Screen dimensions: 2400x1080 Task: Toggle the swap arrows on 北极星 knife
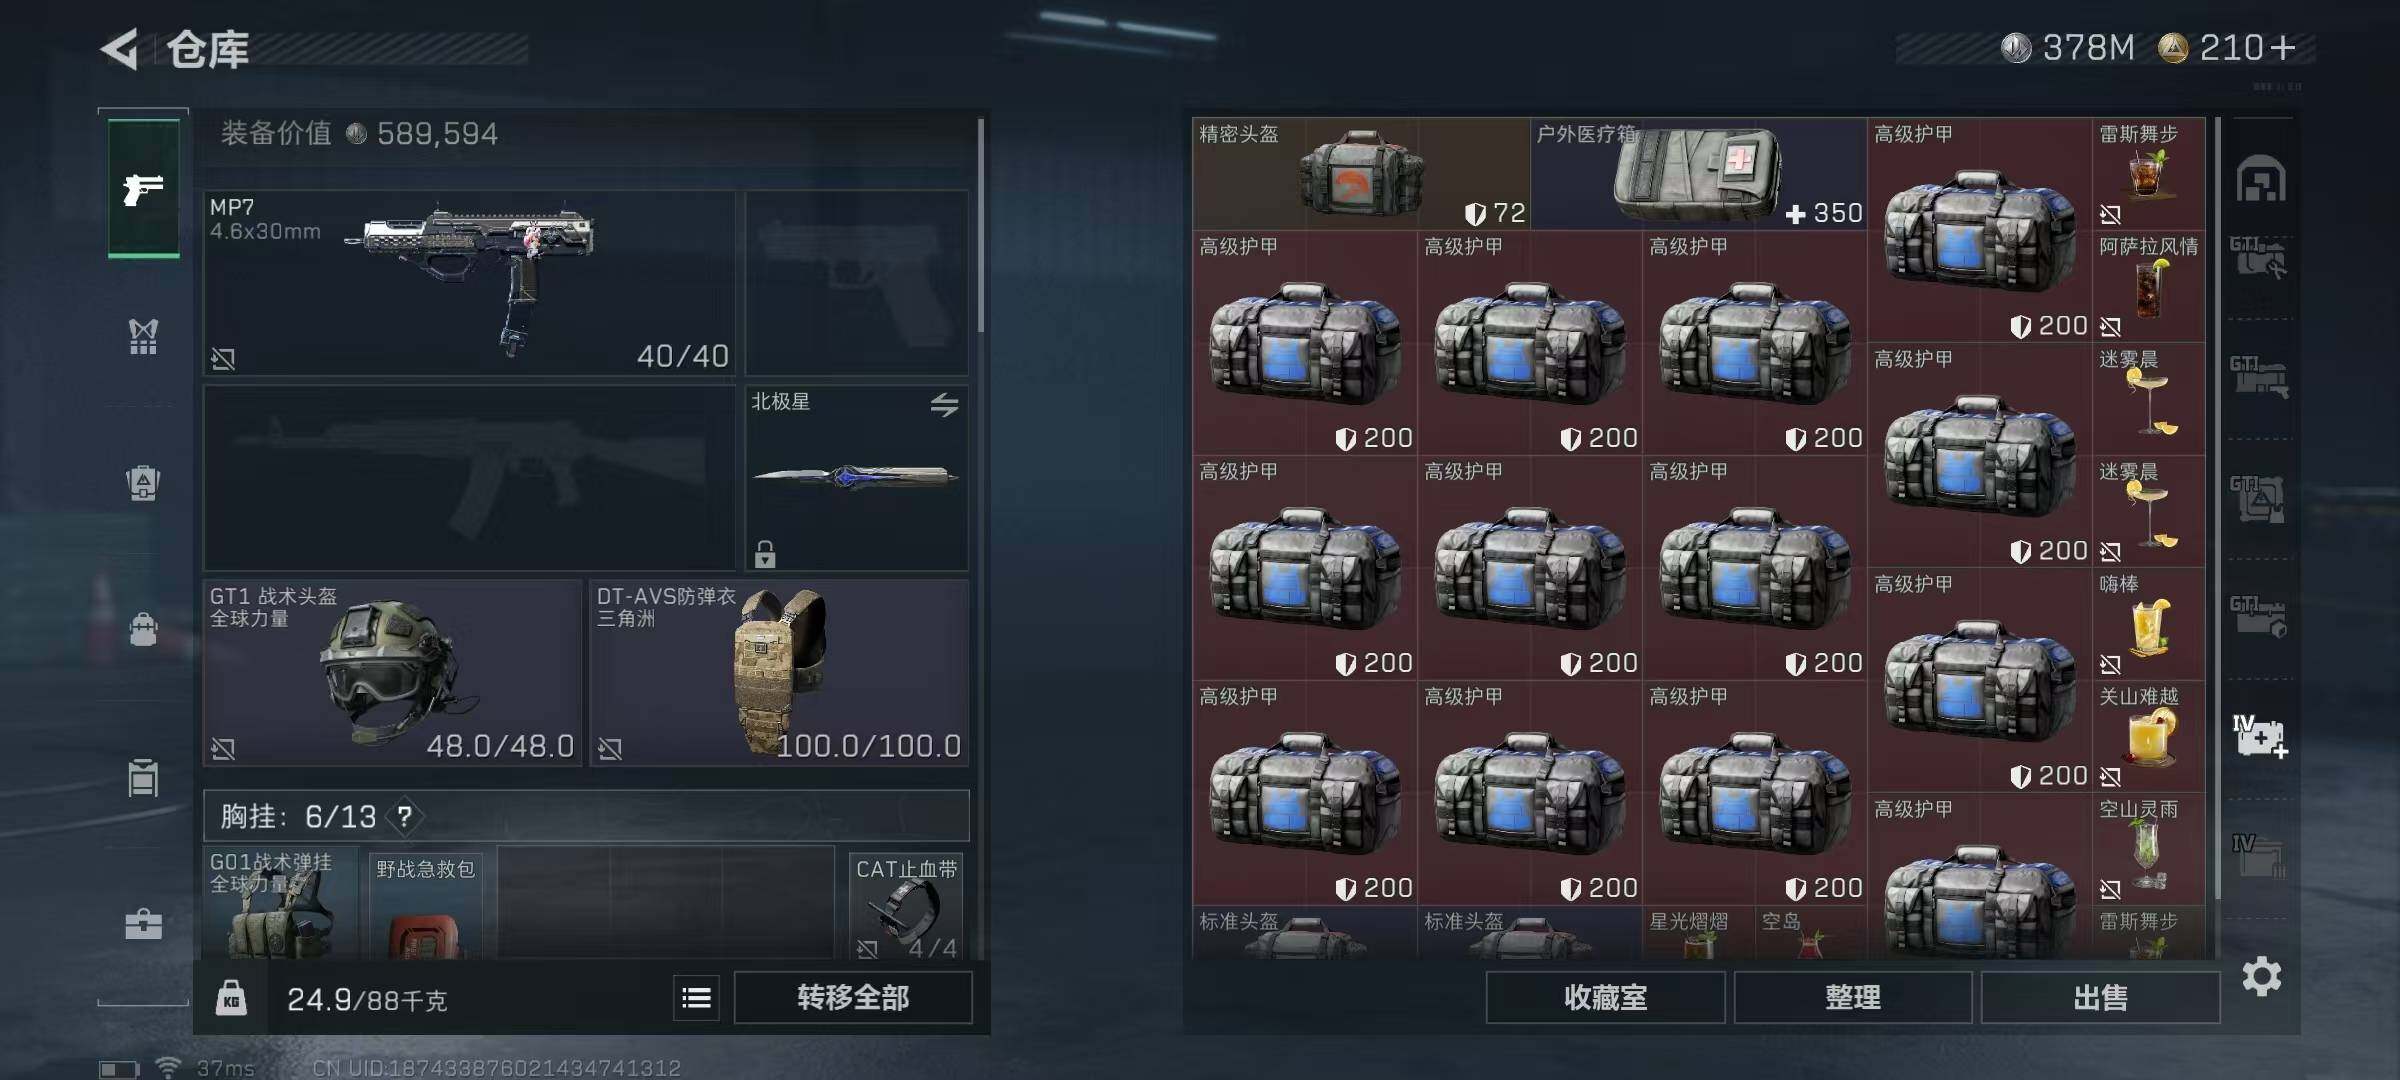pos(944,404)
